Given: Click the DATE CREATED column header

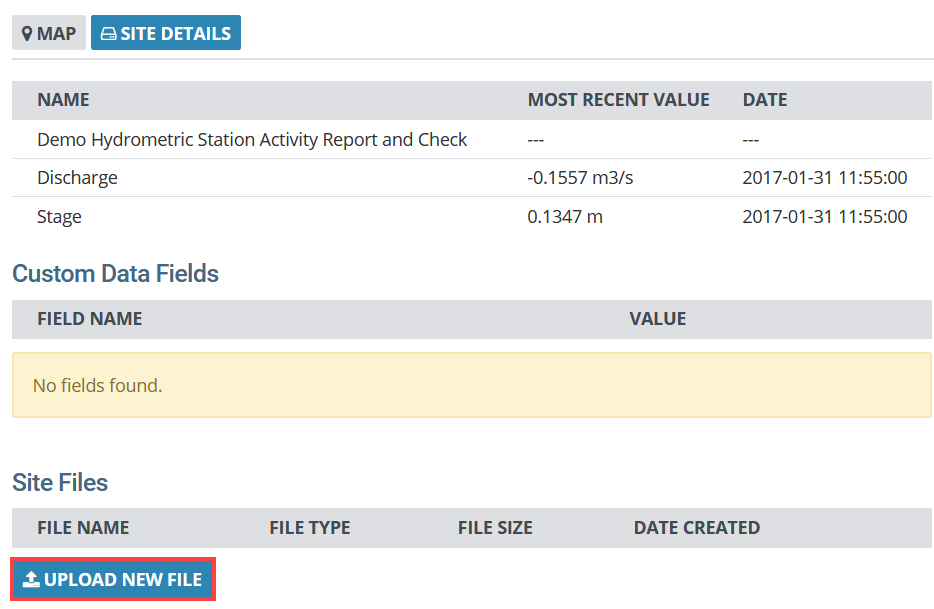Looking at the screenshot, I should (697, 528).
